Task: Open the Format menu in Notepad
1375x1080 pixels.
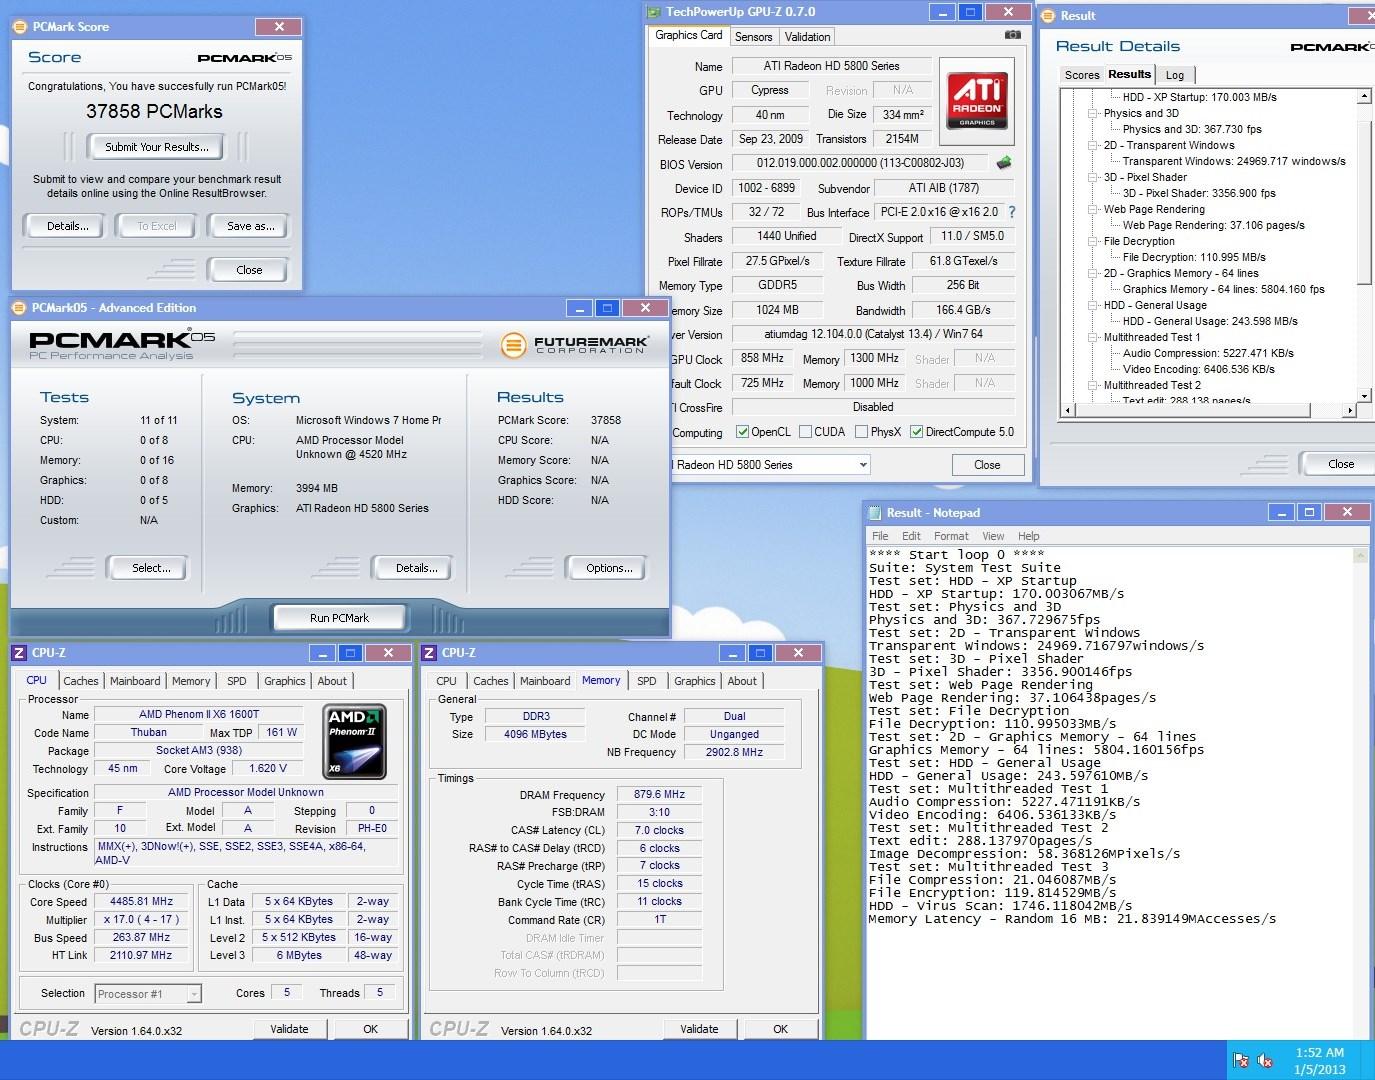Action: pos(951,536)
